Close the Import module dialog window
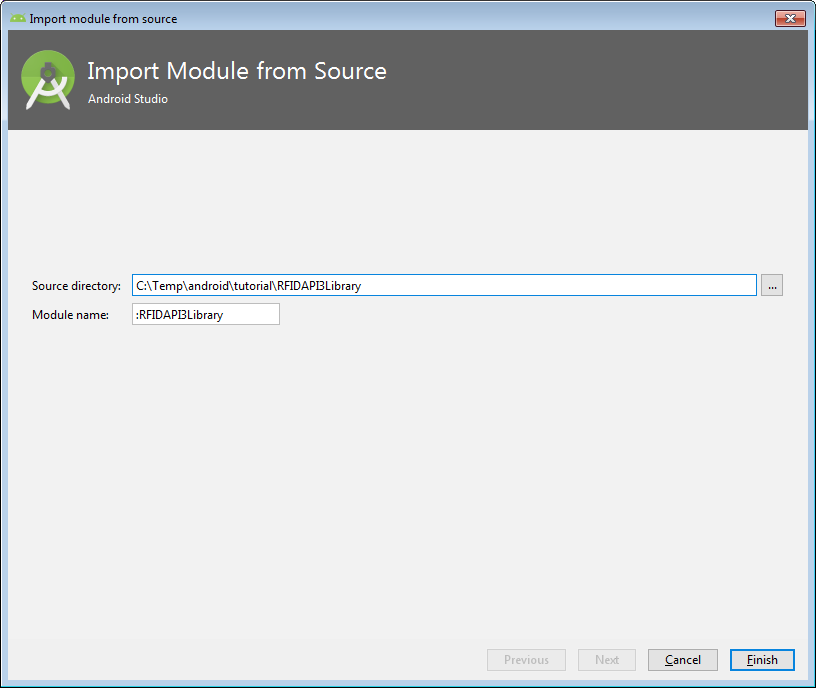The image size is (816, 688). click(790, 18)
